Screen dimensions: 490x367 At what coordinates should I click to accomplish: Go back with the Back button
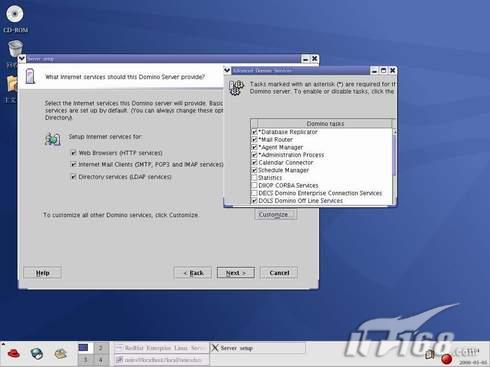click(x=193, y=273)
